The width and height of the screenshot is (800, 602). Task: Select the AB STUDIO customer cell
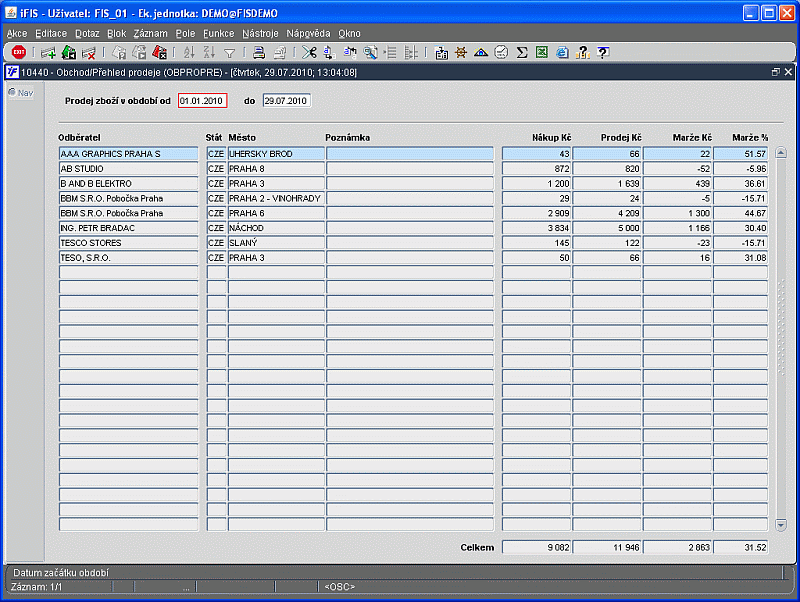click(x=129, y=169)
